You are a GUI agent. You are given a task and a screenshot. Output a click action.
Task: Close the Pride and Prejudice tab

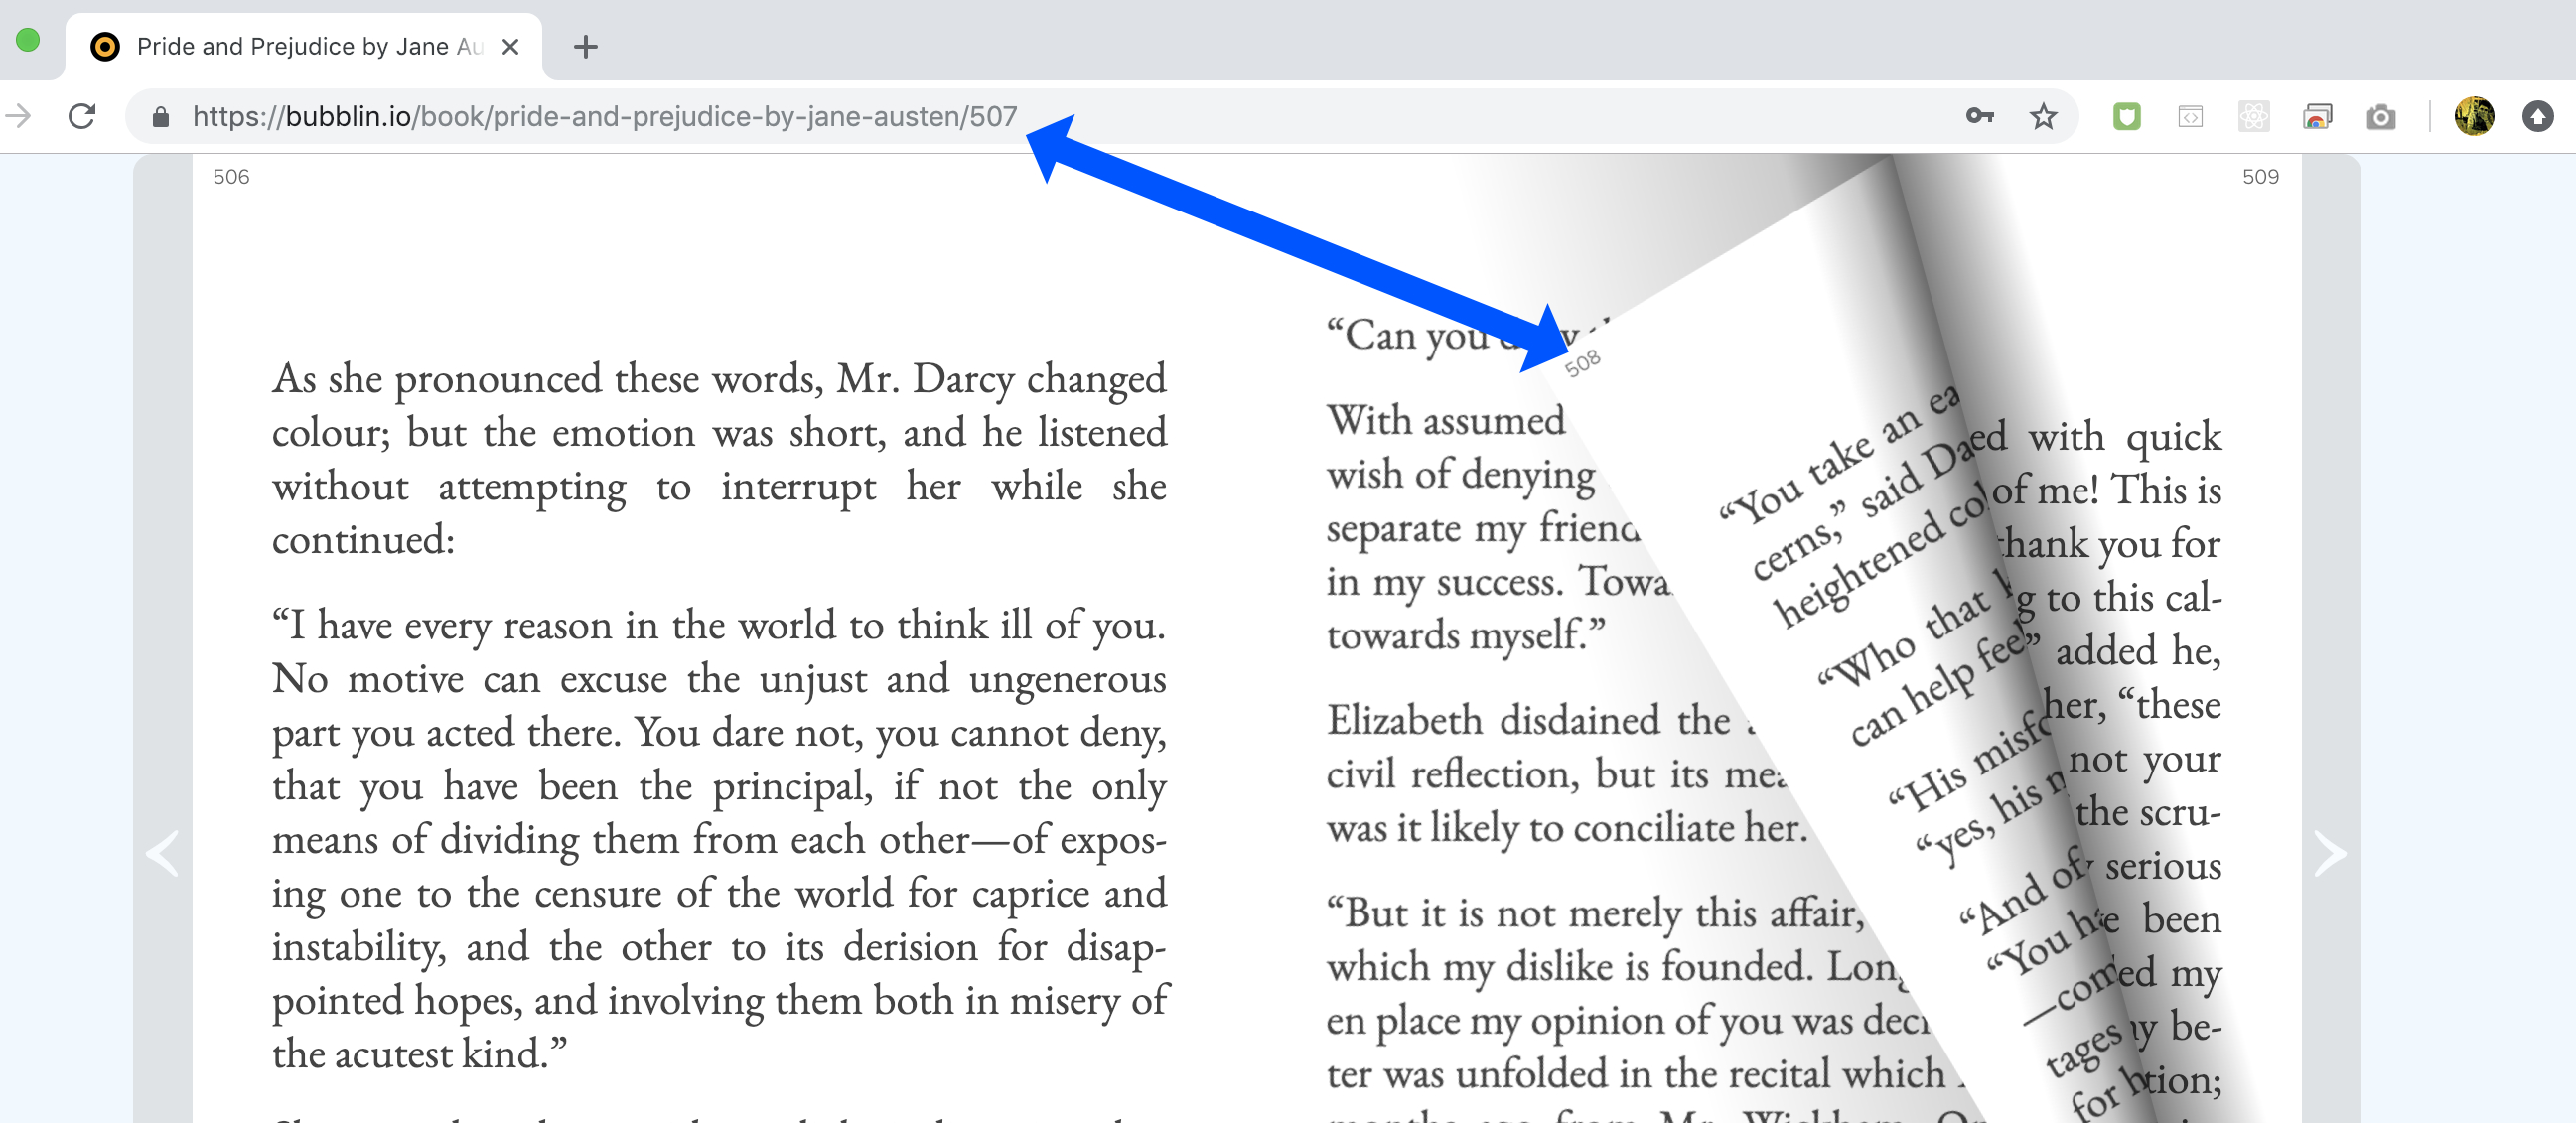point(510,46)
